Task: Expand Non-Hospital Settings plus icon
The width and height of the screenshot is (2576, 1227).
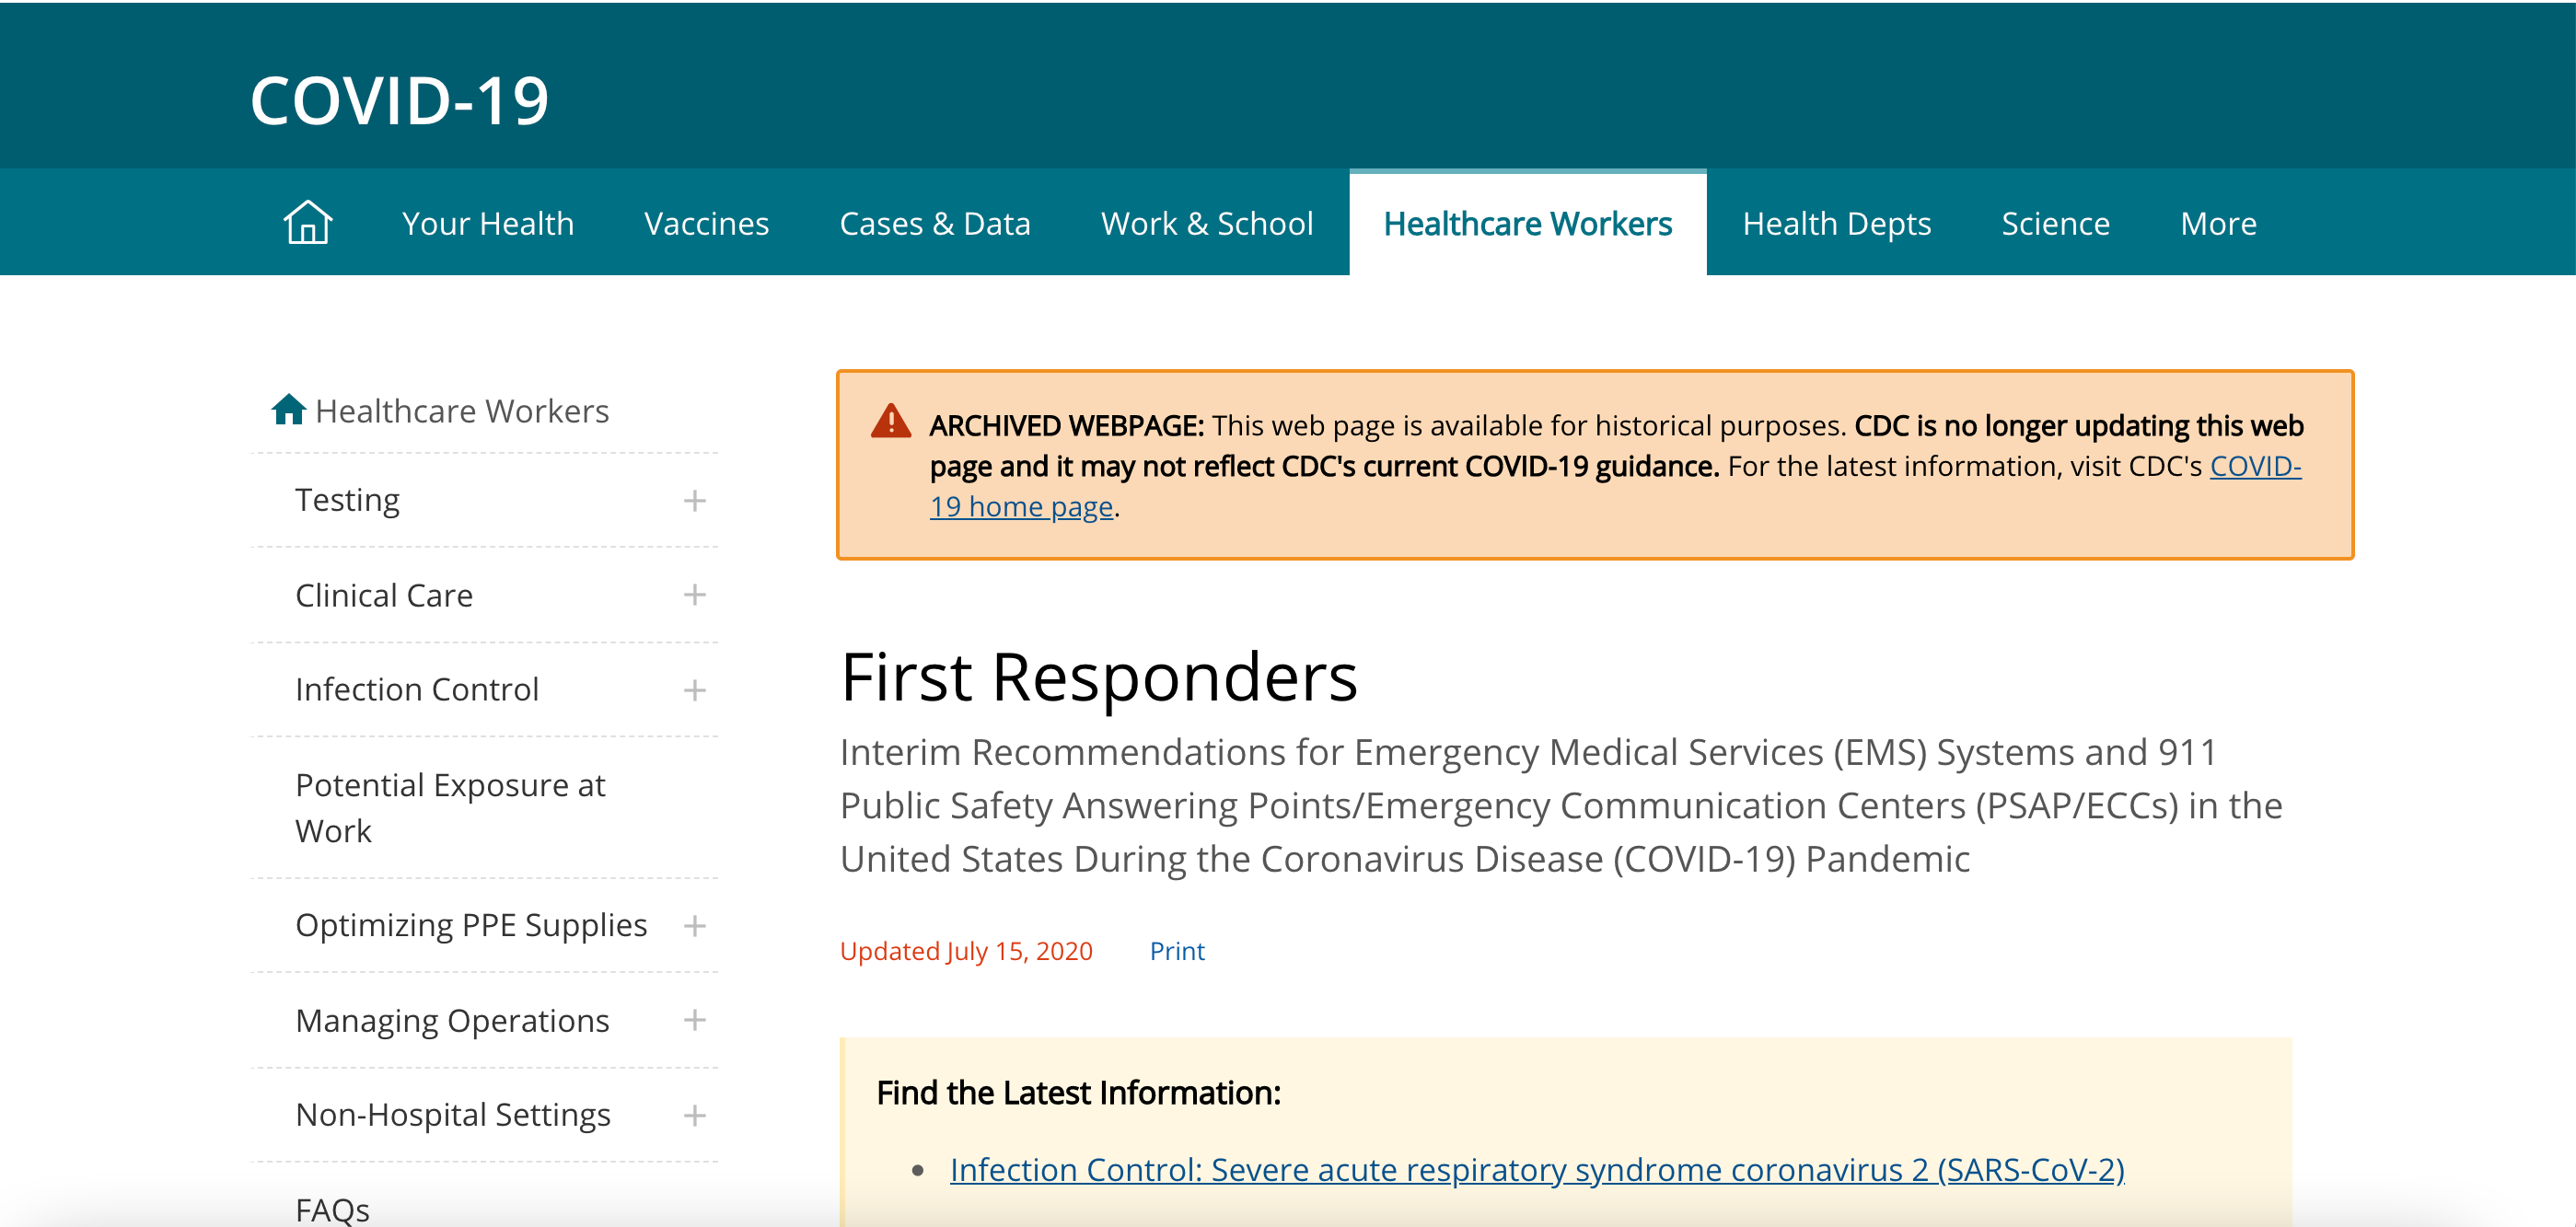Action: 694,1115
